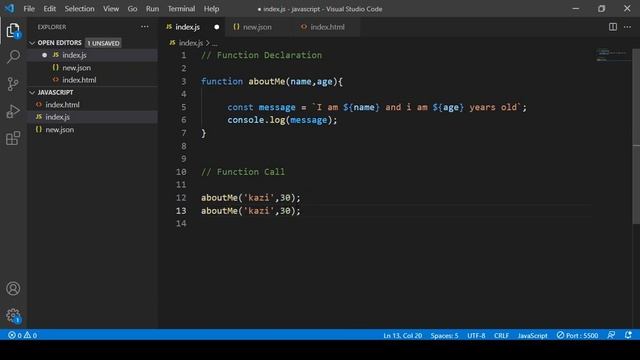Switch to the new.json editor tab
Screen dimensions: 640x360
pyautogui.click(x=257, y=27)
